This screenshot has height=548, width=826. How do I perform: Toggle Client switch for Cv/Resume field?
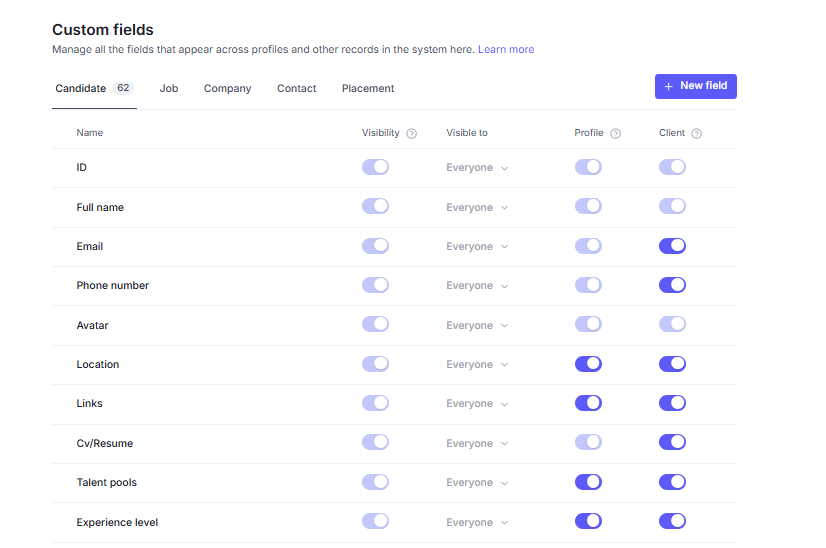(672, 442)
